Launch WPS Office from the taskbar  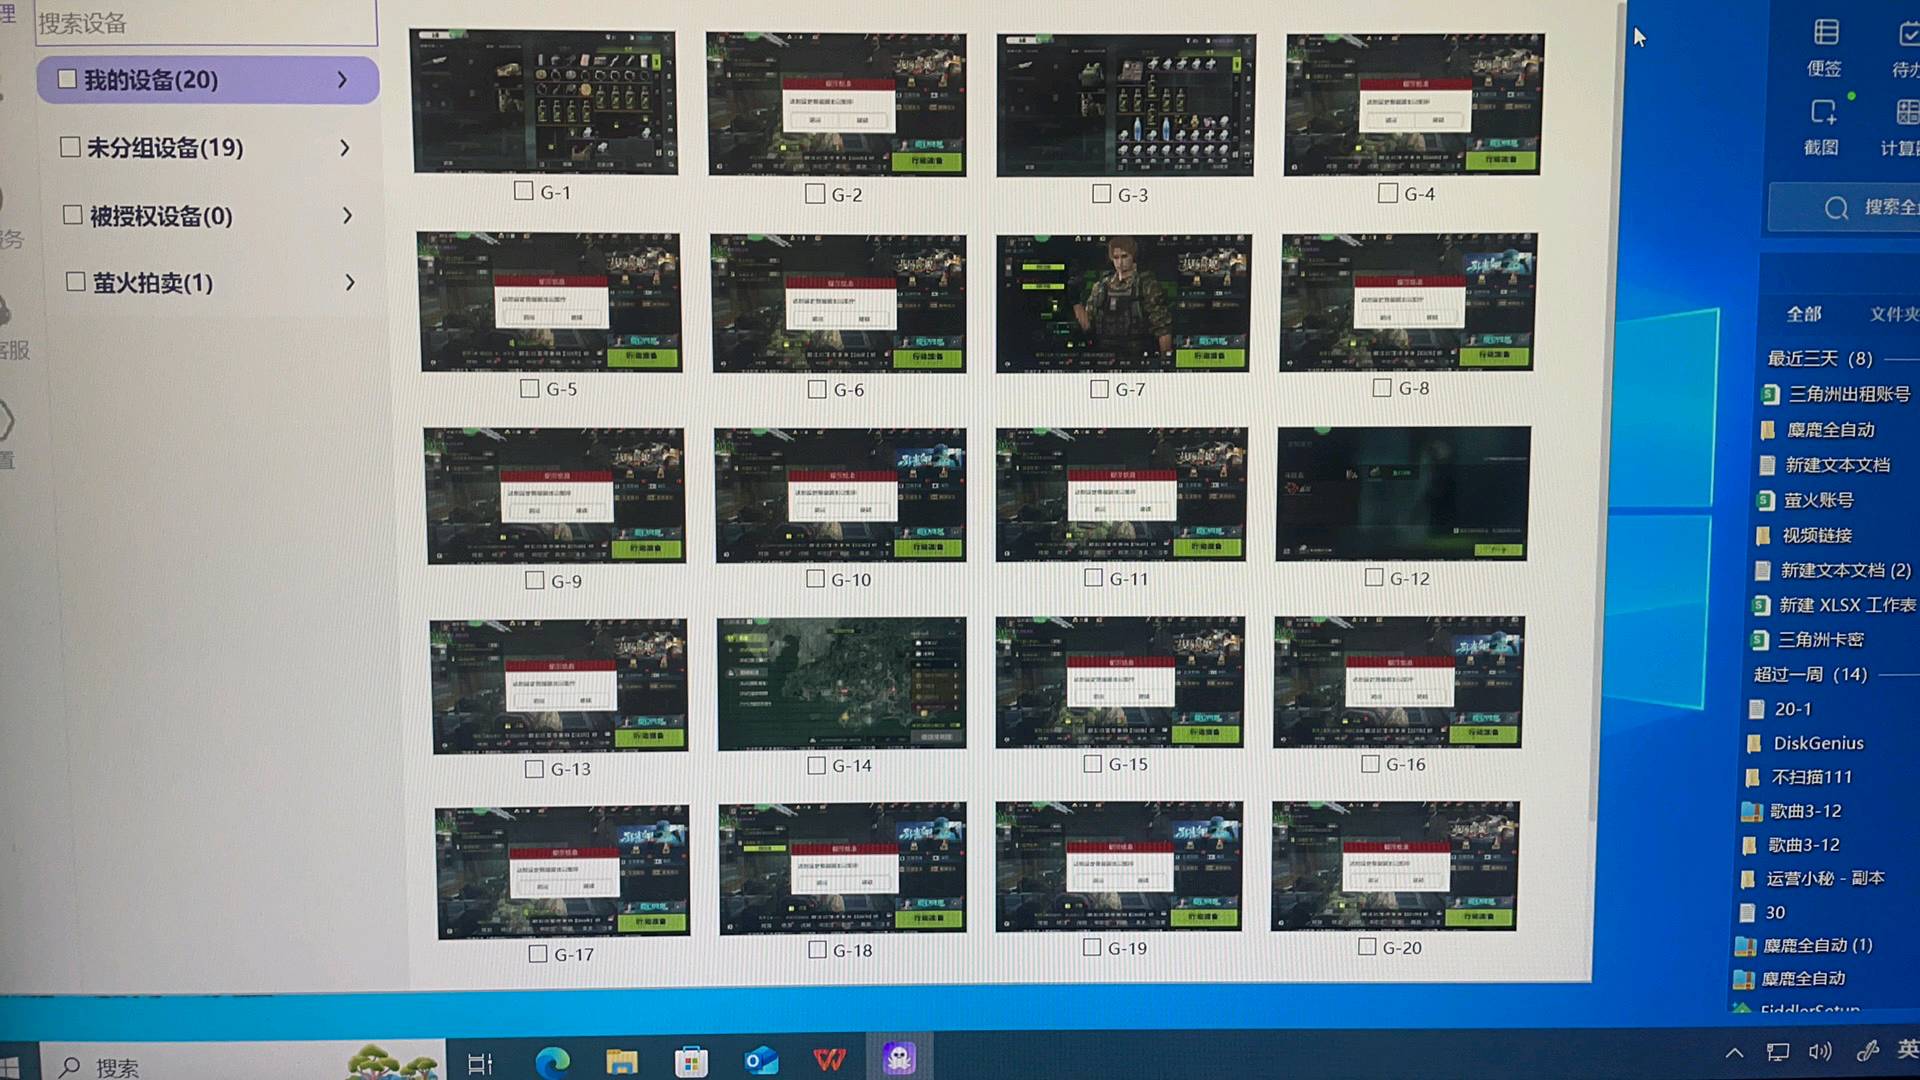click(x=829, y=1060)
